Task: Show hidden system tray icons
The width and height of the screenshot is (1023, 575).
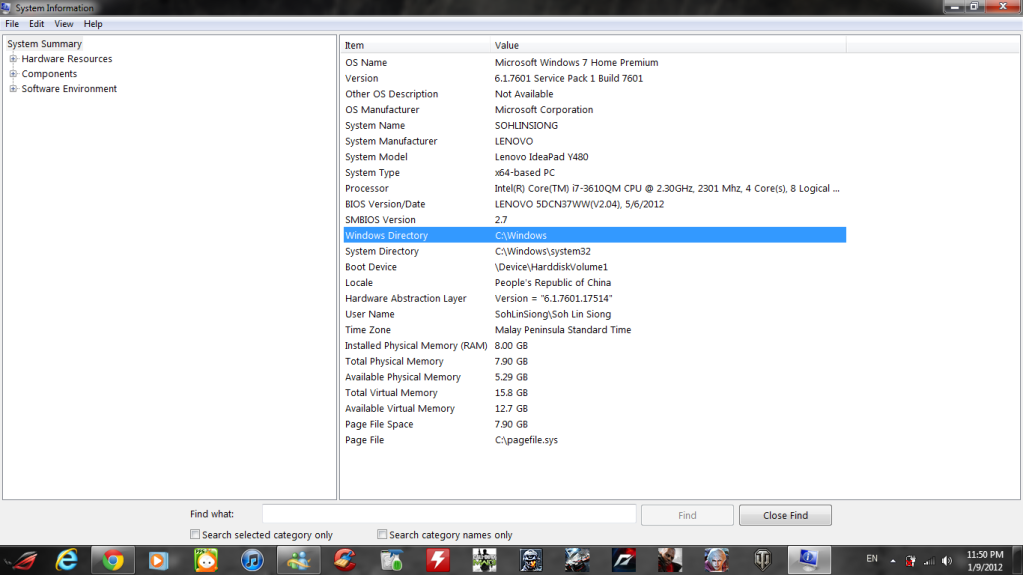Action: click(x=893, y=559)
